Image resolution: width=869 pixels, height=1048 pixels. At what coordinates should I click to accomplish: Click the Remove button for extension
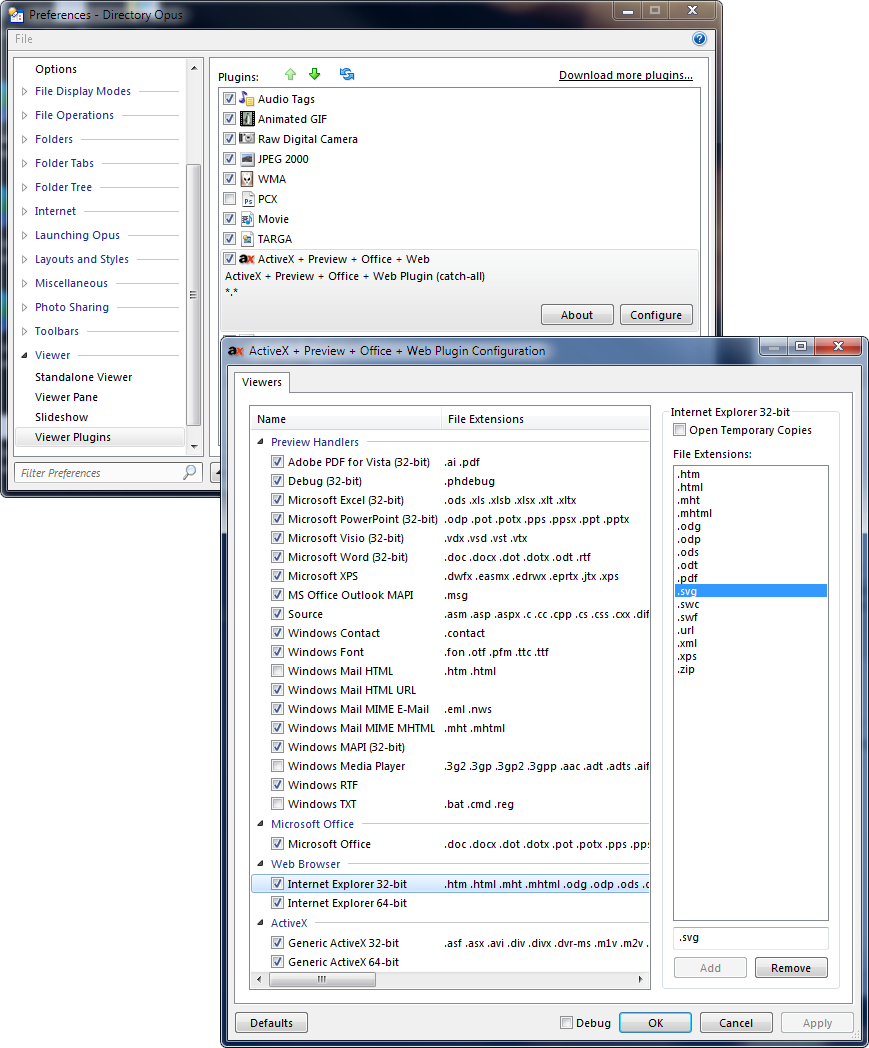[x=791, y=968]
